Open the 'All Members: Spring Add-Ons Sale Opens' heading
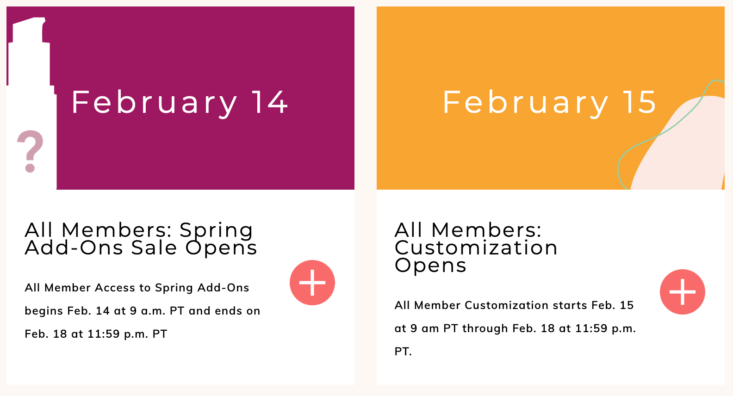 pyautogui.click(x=141, y=239)
